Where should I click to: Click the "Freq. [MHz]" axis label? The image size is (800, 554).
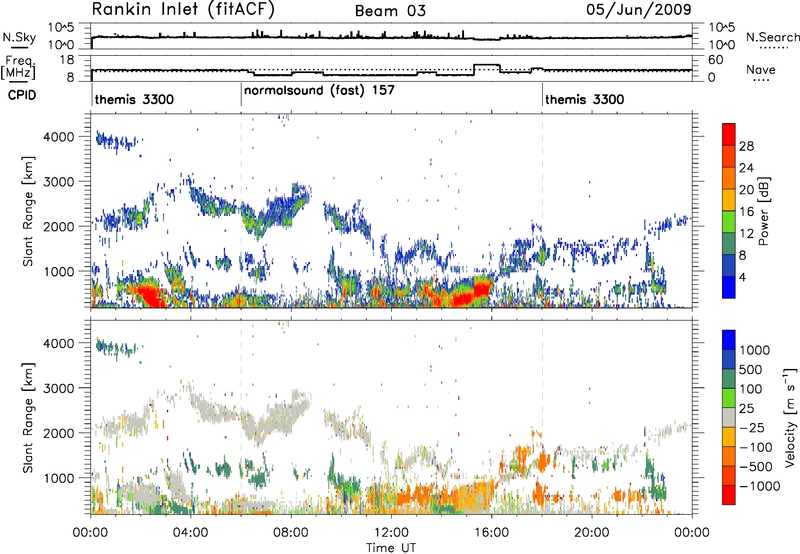click(18, 67)
